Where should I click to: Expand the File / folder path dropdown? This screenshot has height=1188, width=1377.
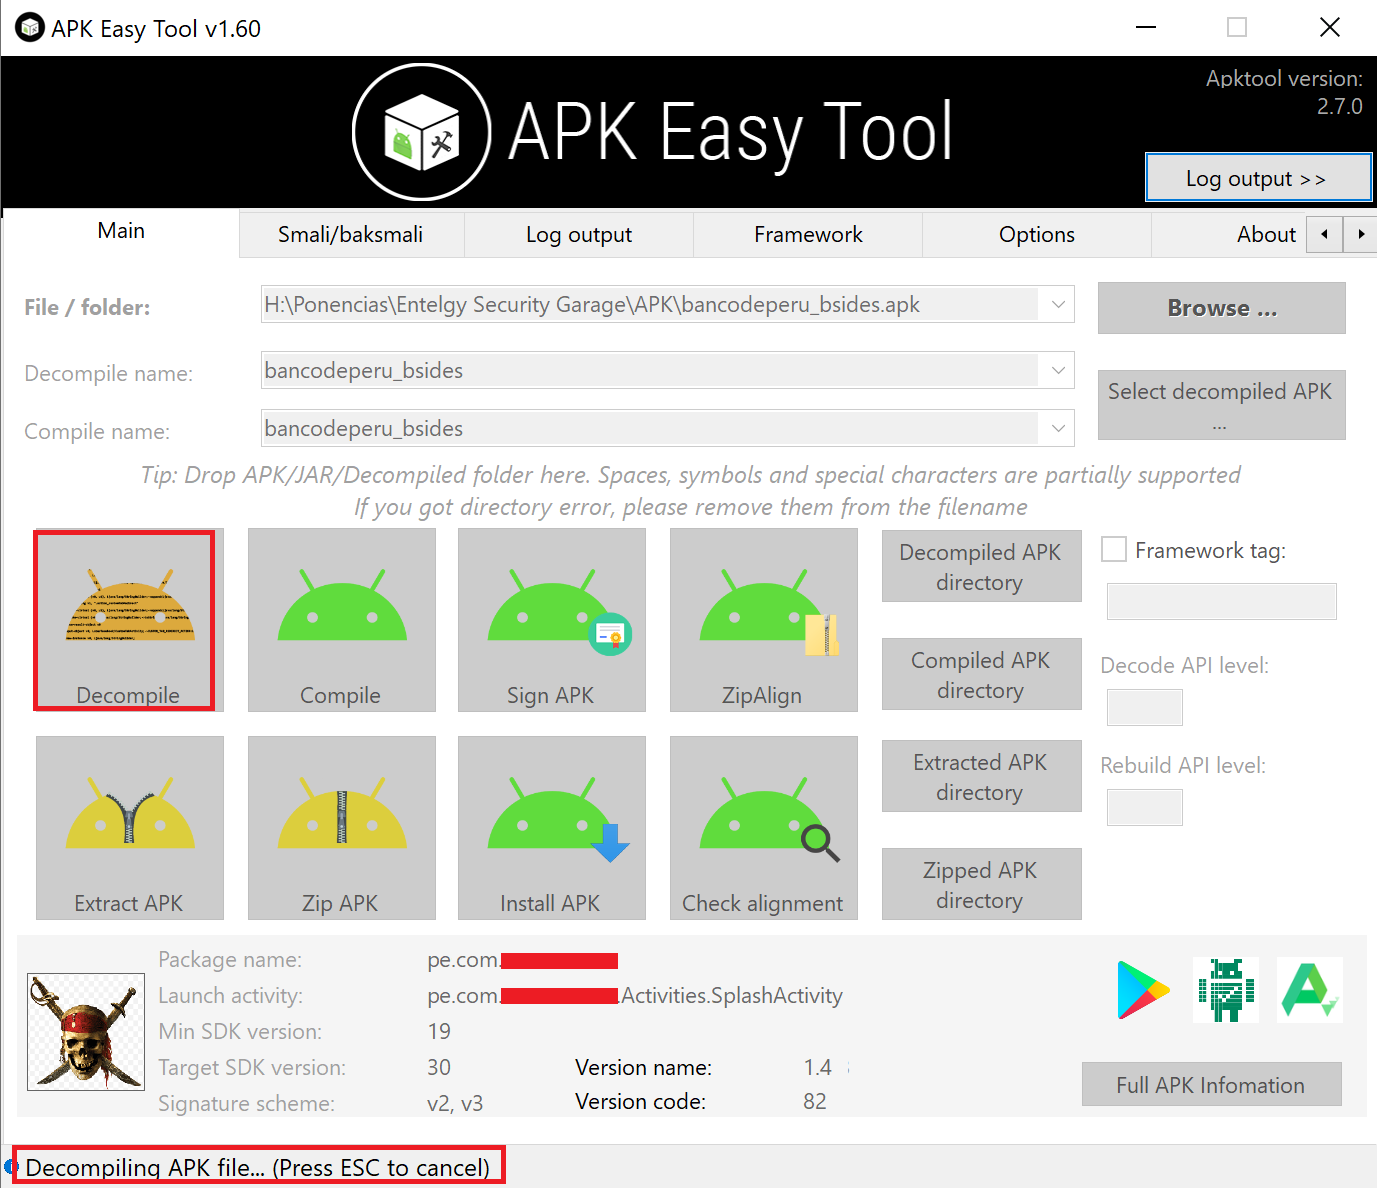pyautogui.click(x=1058, y=305)
